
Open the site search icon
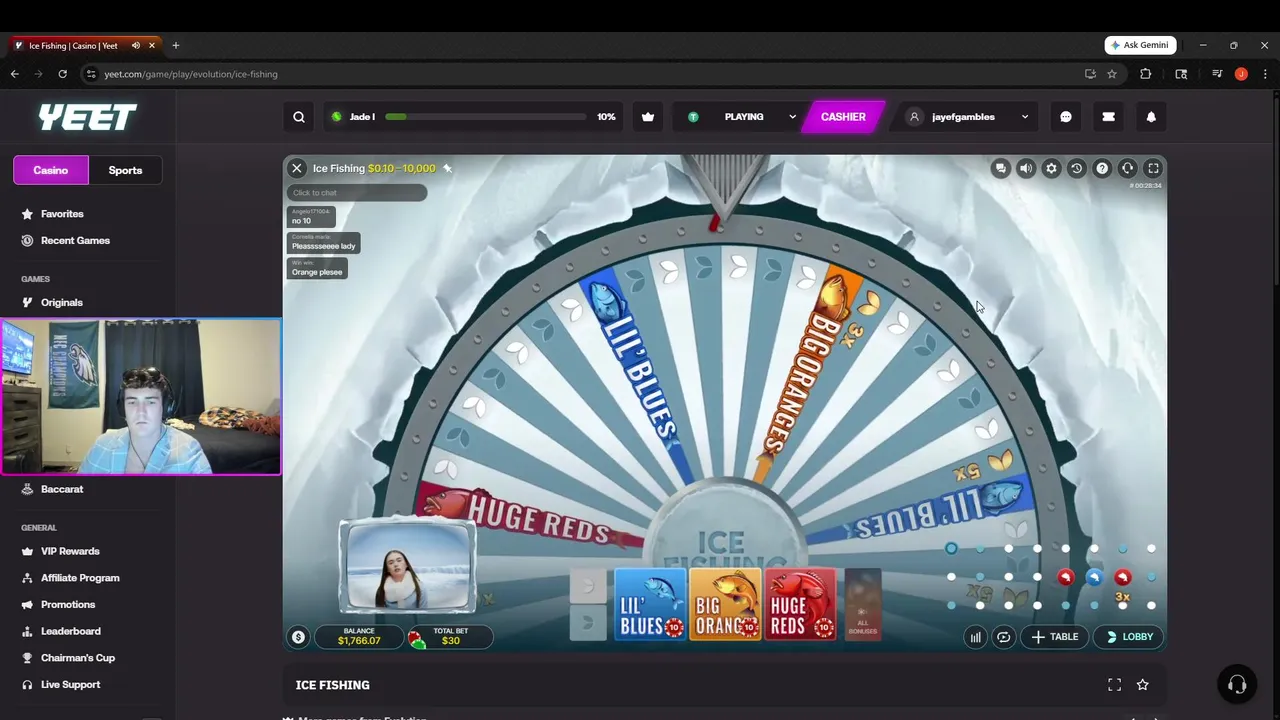pyautogui.click(x=299, y=117)
